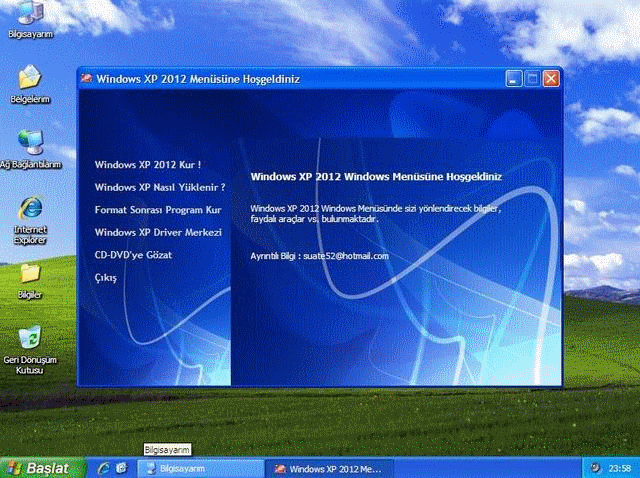Click Çıkış to exit the menu
Image resolution: width=640 pixels, height=478 pixels.
point(106,278)
